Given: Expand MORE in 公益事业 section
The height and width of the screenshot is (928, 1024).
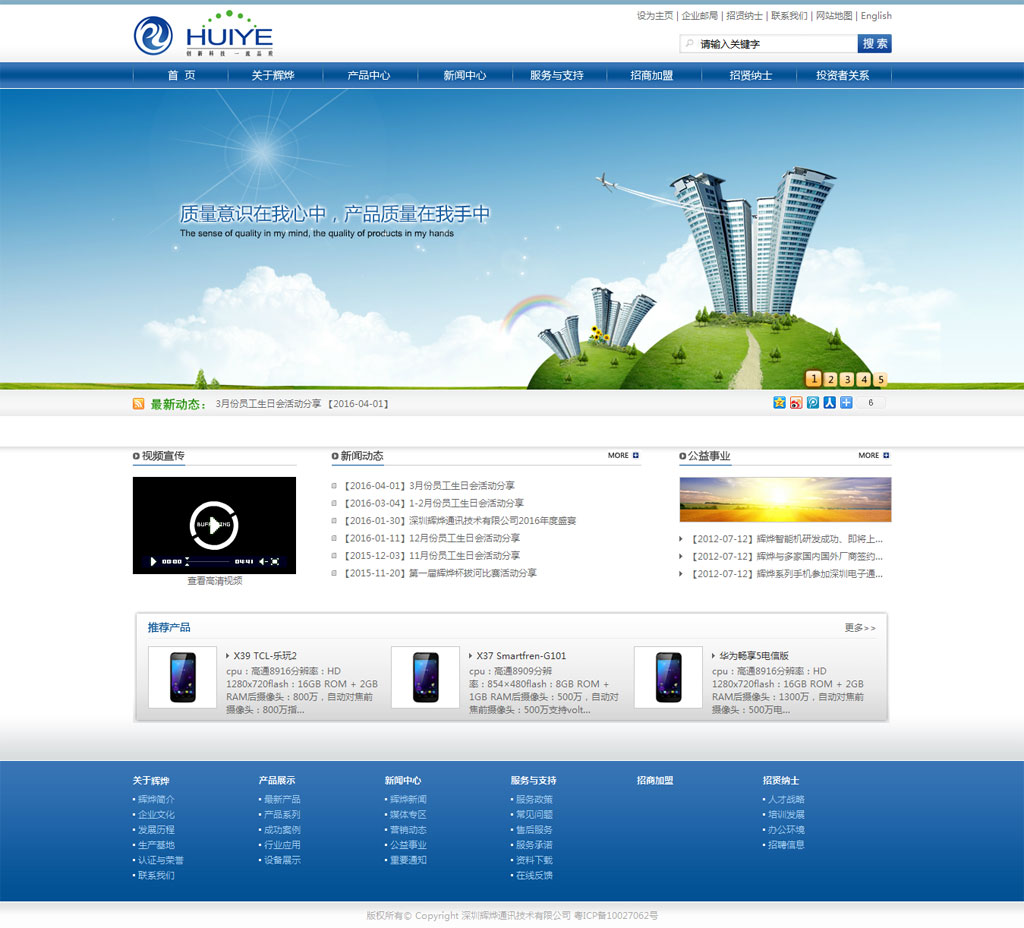Looking at the screenshot, I should coord(873,456).
